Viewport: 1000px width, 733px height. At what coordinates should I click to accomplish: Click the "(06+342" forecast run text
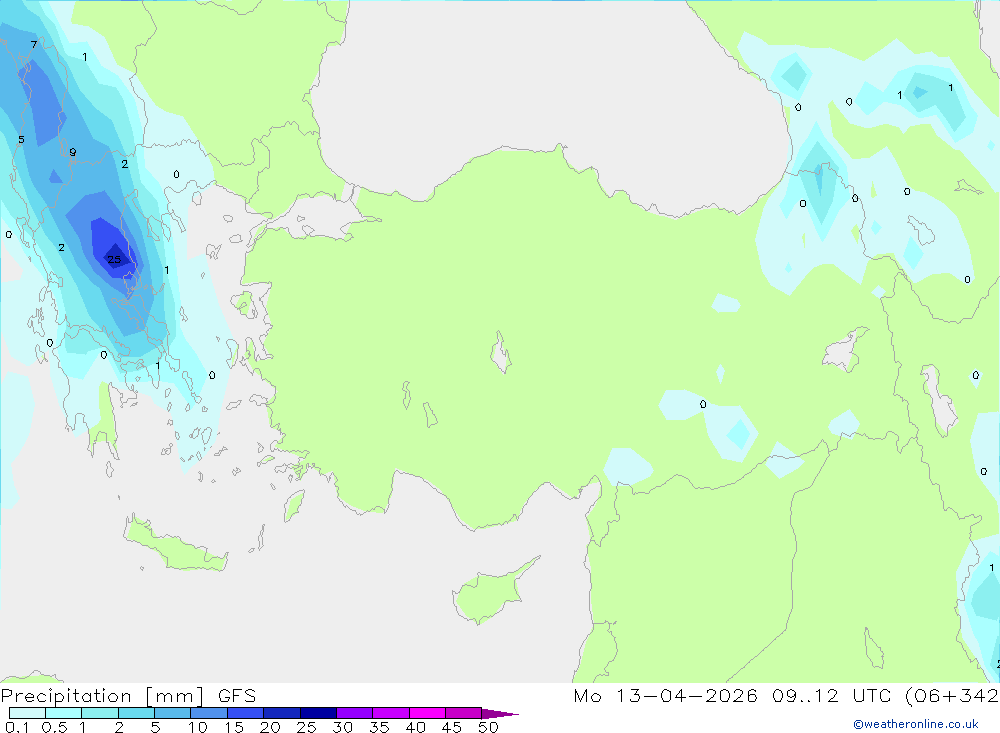click(951, 695)
